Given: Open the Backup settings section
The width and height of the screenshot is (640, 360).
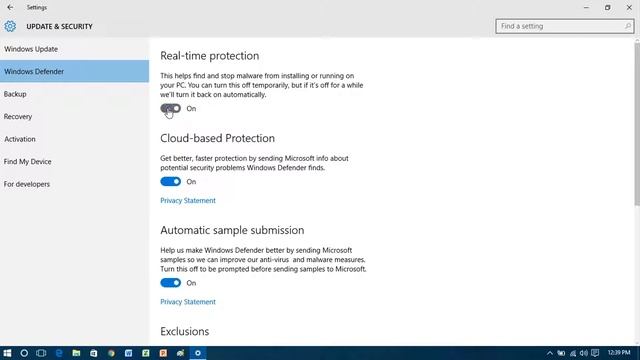Looking at the screenshot, I should point(74,94).
